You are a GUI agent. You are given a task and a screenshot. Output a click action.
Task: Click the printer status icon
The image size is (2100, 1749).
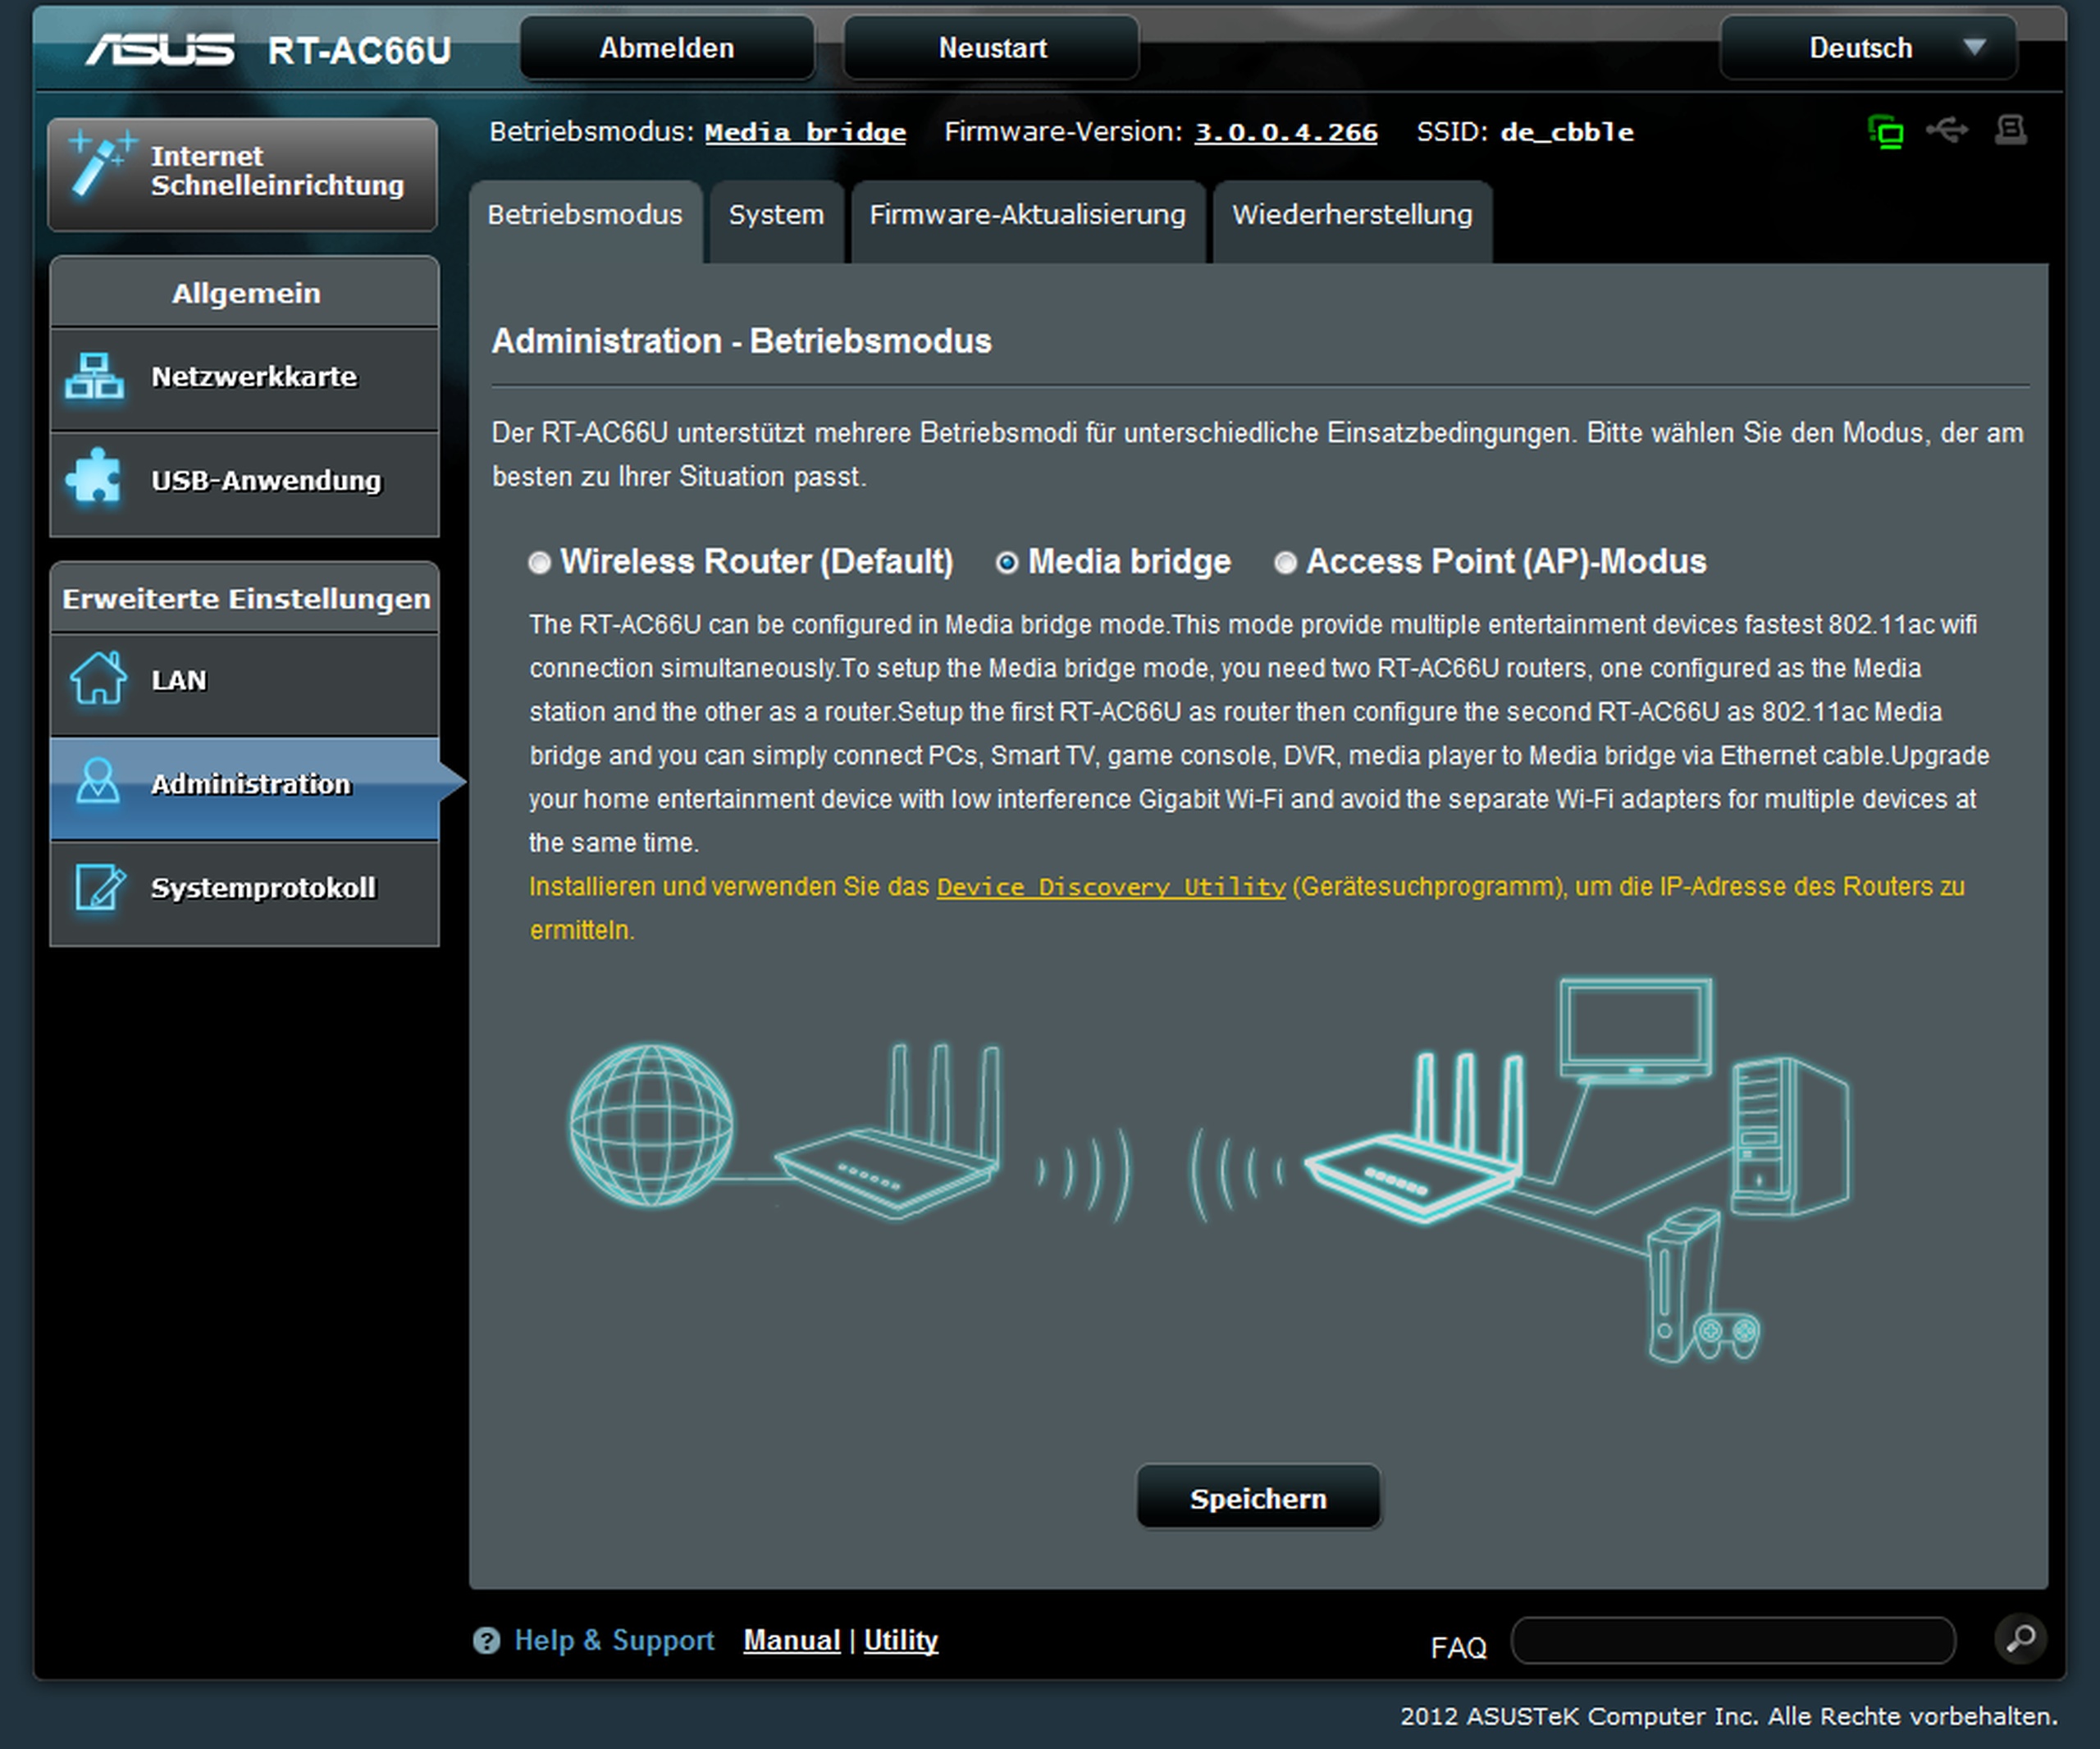point(2011,130)
